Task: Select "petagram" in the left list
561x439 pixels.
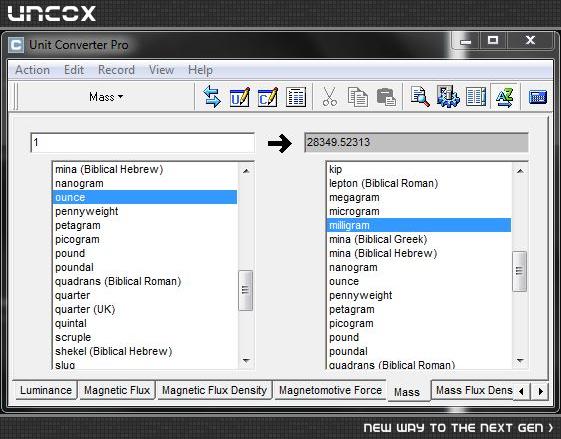Action: pos(145,225)
